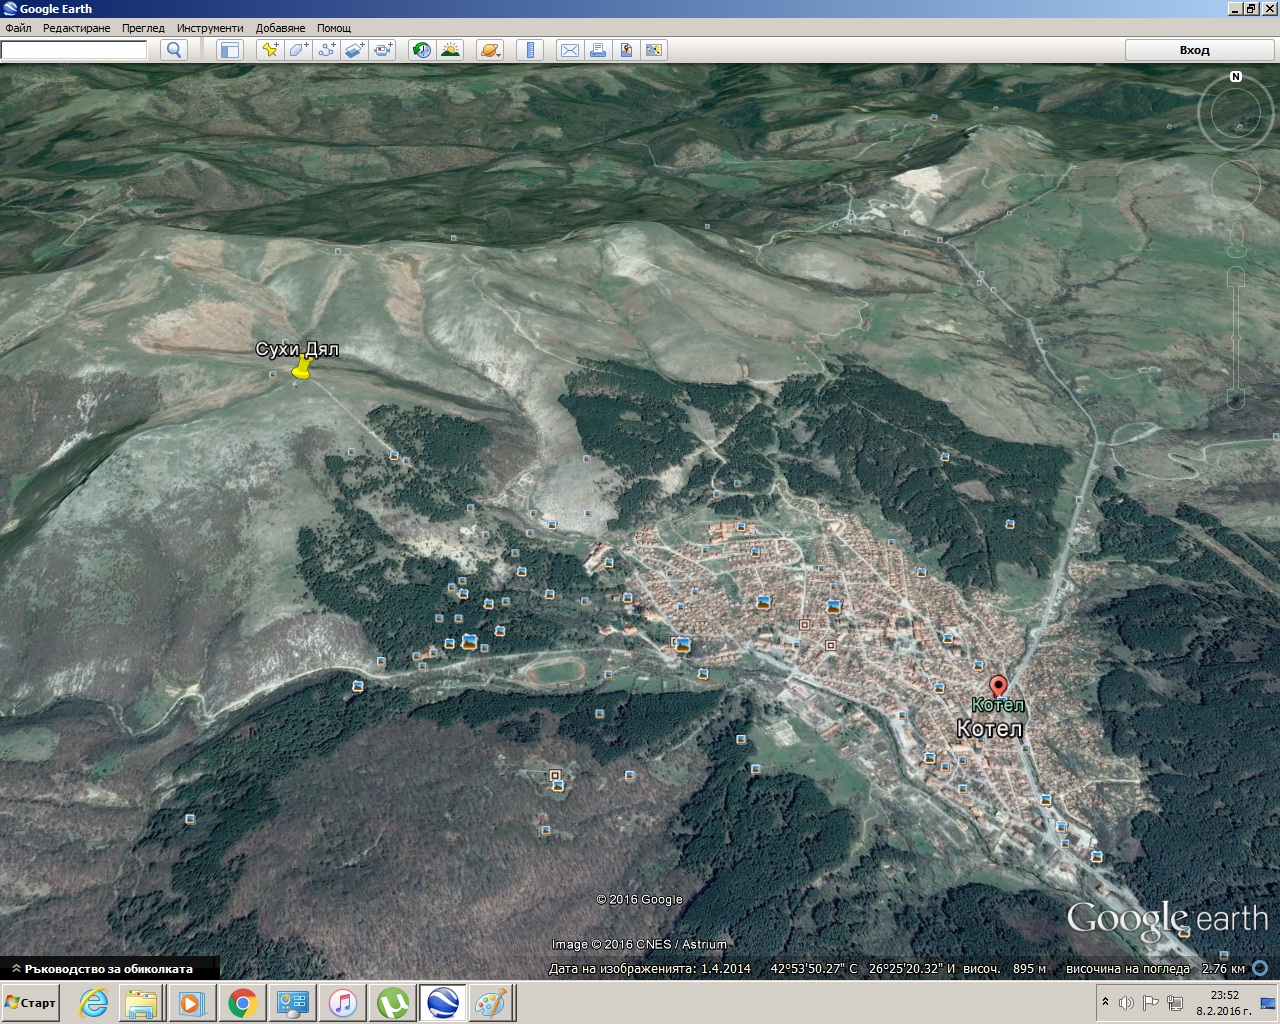Click the Print icon in the toolbar
Image resolution: width=1280 pixels, height=1024 pixels.
tap(598, 50)
